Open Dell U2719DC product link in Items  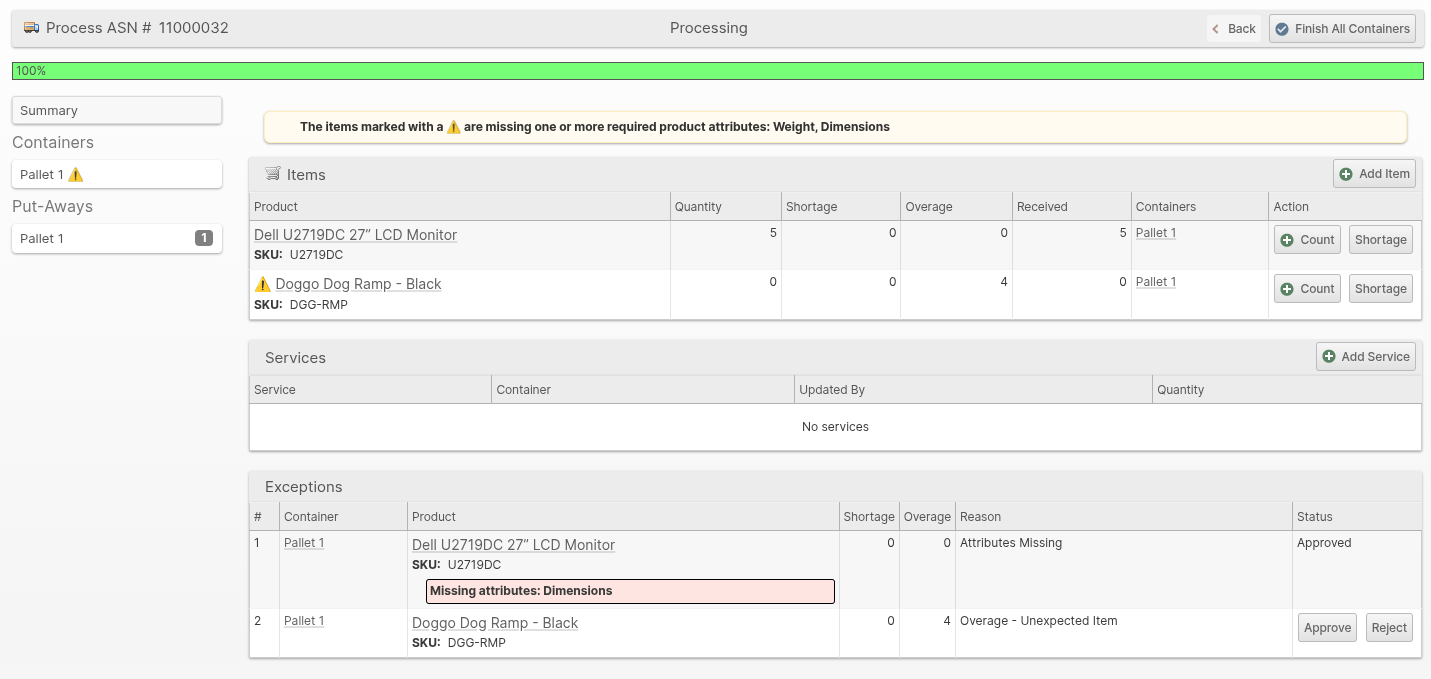[x=355, y=235]
